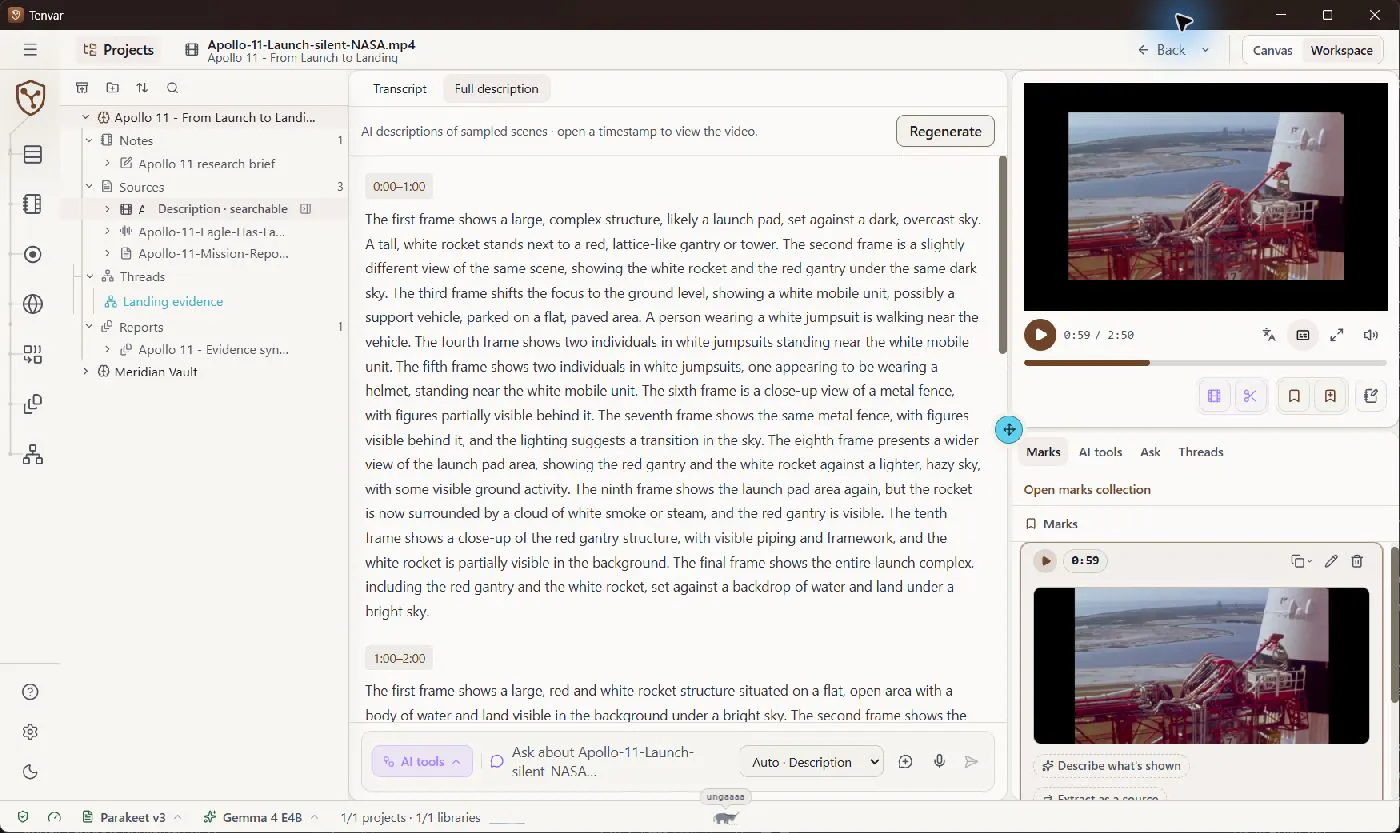Image resolution: width=1400 pixels, height=833 pixels.
Task: Click the microphone icon in the ask bar
Action: click(939, 762)
